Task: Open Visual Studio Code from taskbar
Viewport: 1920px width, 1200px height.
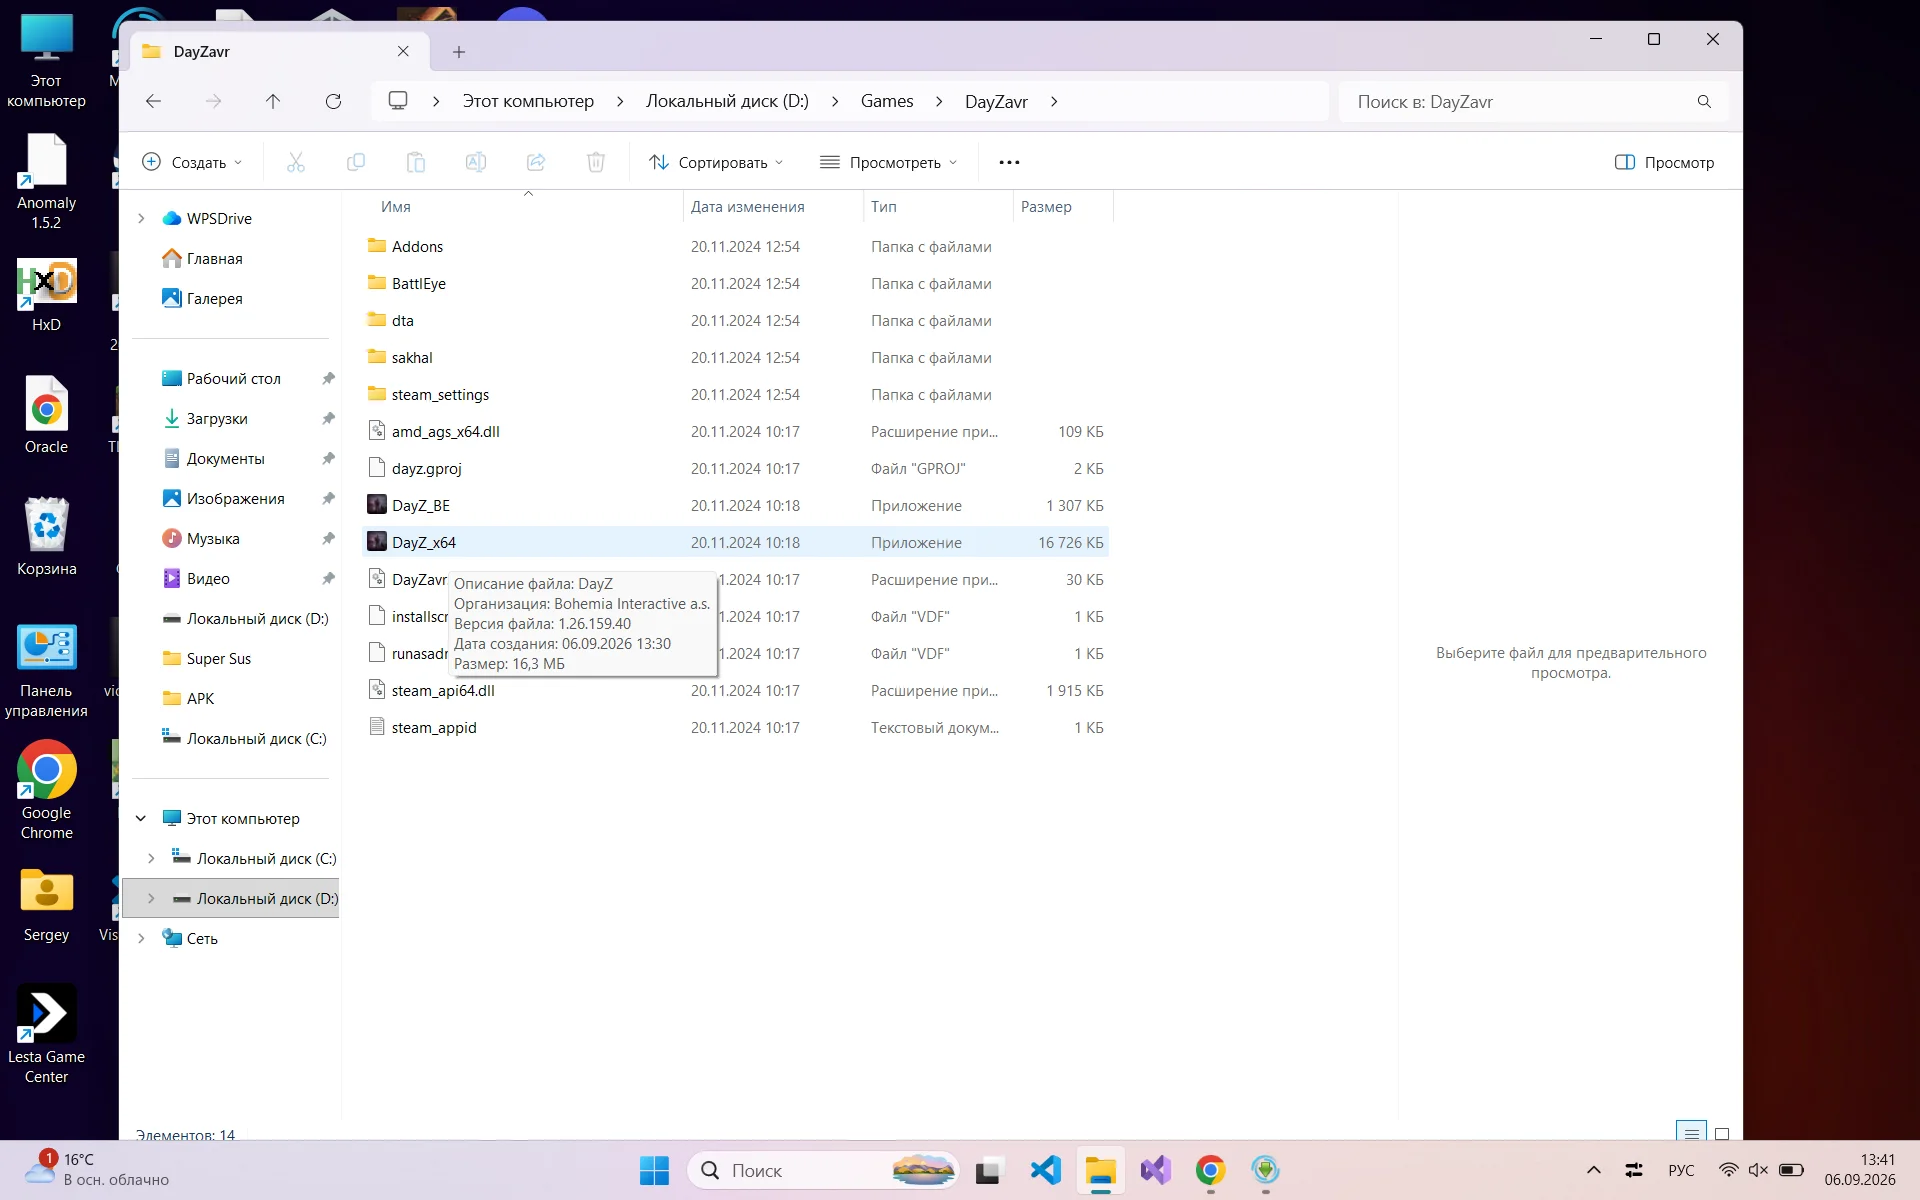Action: (x=1045, y=1170)
